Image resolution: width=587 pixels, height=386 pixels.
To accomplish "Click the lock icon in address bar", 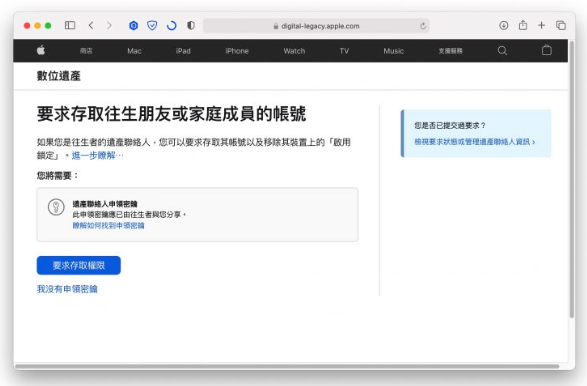I will (x=276, y=26).
